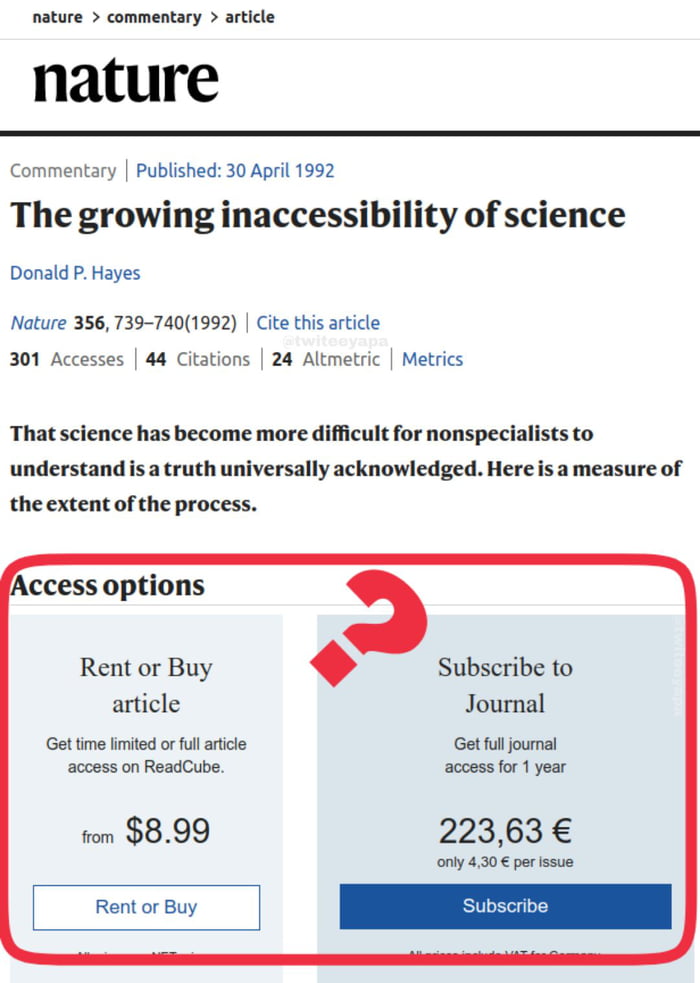Click the 'Subscribe to Journal' card title
Image resolution: width=700 pixels, height=983 pixels.
click(505, 685)
